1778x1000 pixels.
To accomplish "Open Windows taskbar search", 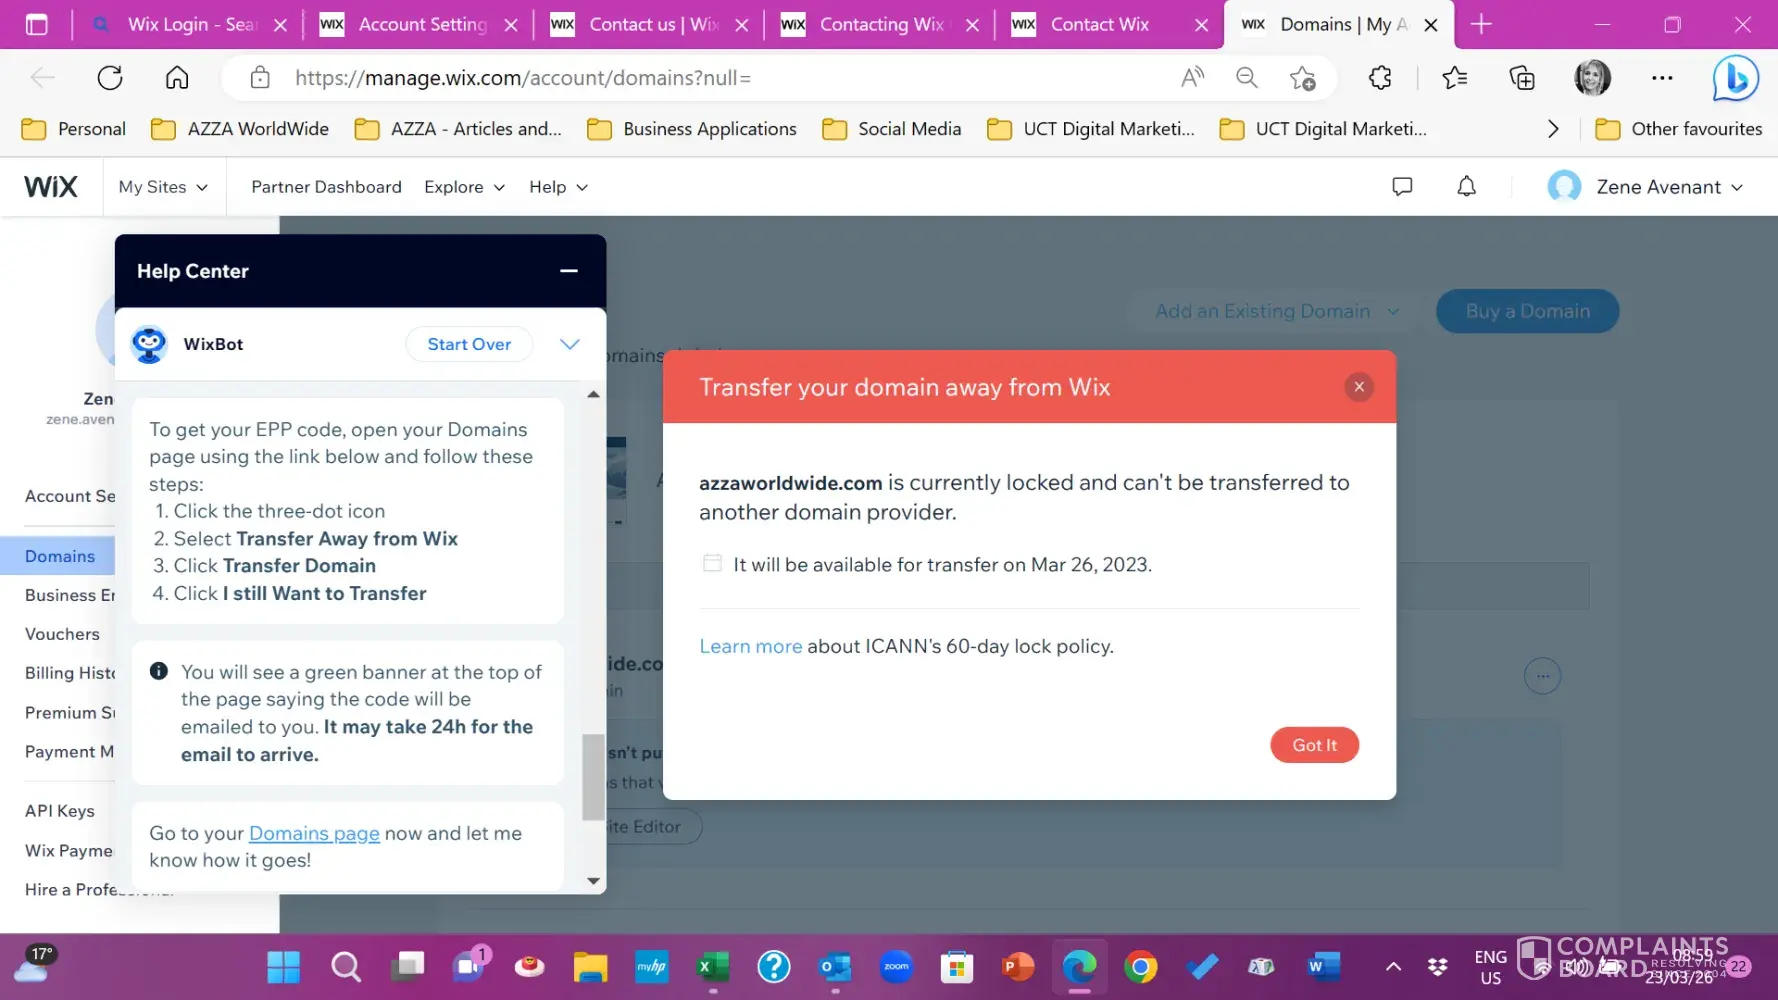I will [346, 967].
